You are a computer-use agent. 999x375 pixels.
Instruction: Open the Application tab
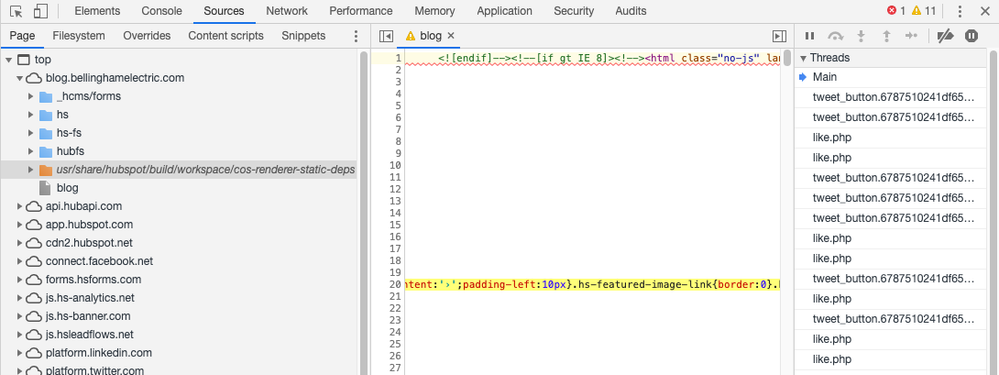(x=504, y=11)
